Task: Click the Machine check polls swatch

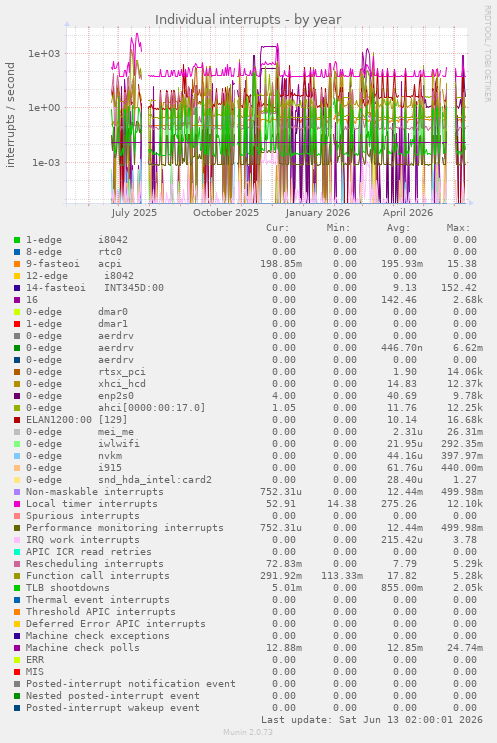Action: 17,648
